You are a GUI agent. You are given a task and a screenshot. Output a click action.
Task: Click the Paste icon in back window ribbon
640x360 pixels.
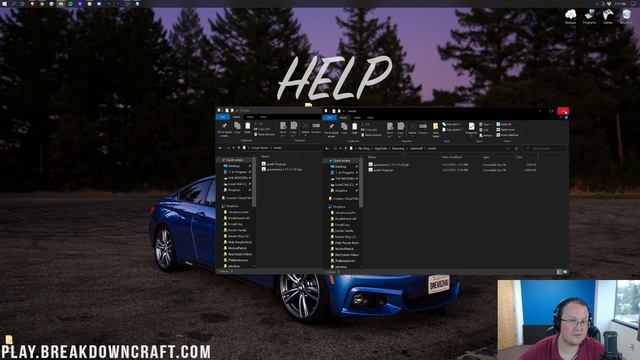[247, 128]
